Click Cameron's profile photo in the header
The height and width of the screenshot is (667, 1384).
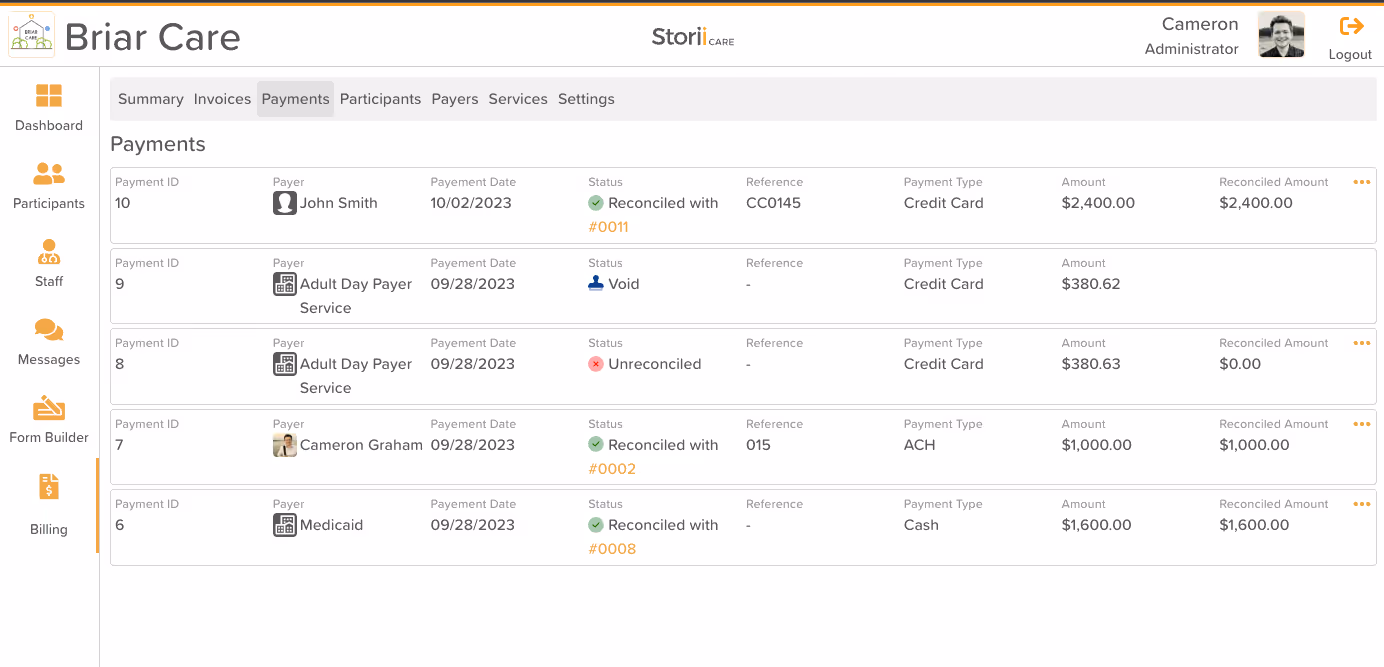tap(1281, 35)
